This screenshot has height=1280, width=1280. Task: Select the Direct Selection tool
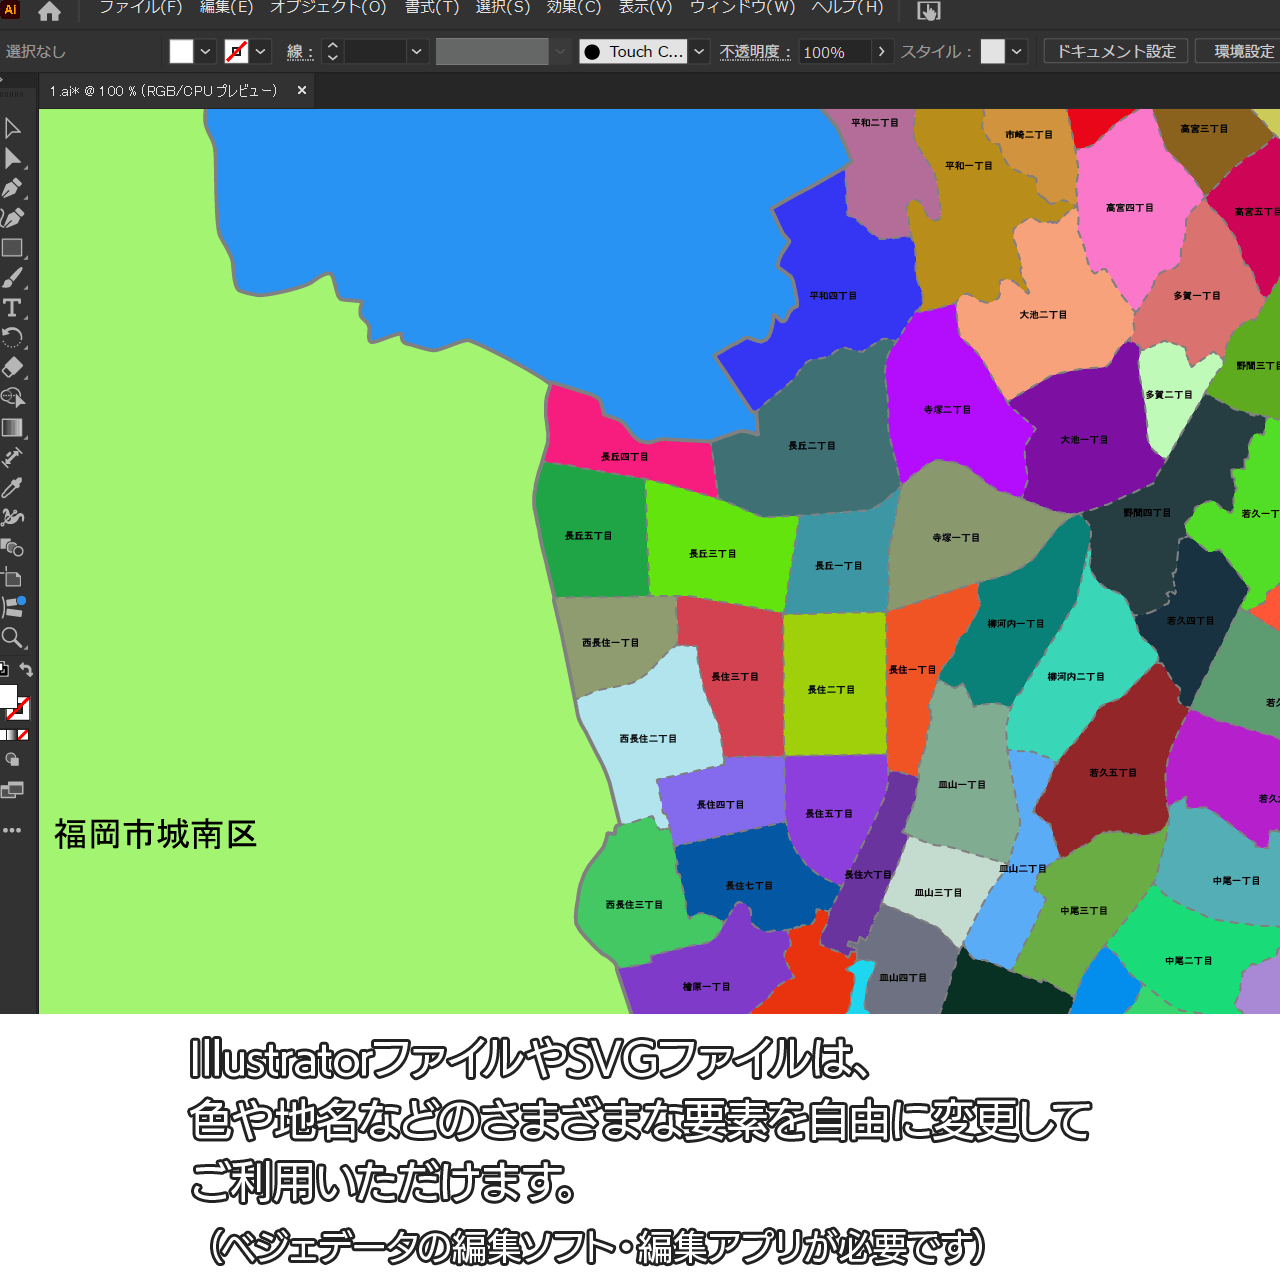pyautogui.click(x=13, y=158)
